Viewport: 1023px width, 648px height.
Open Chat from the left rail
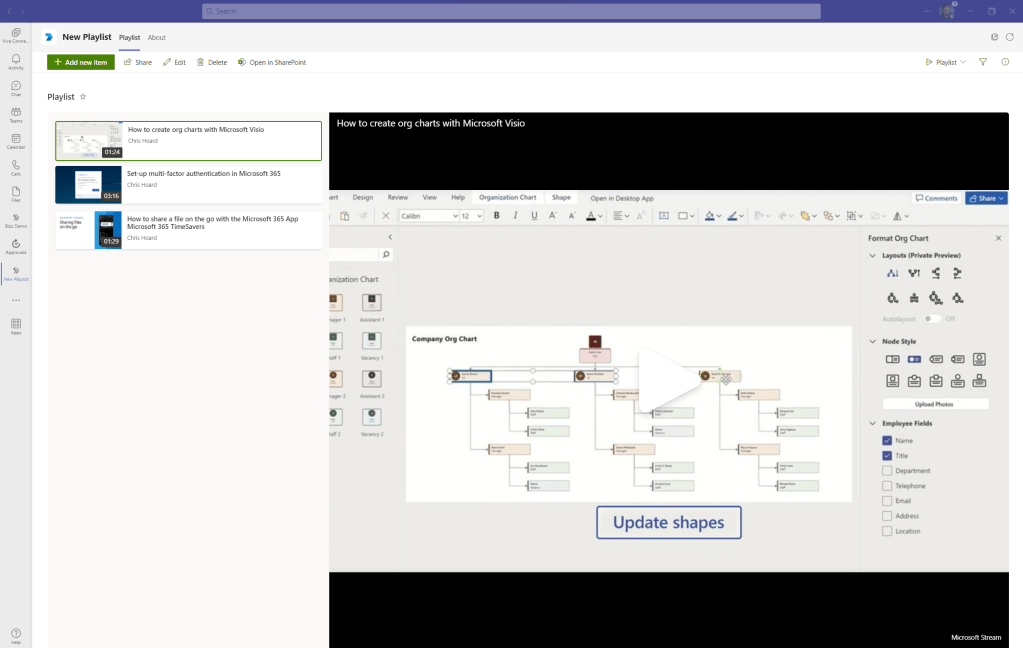(x=15, y=88)
